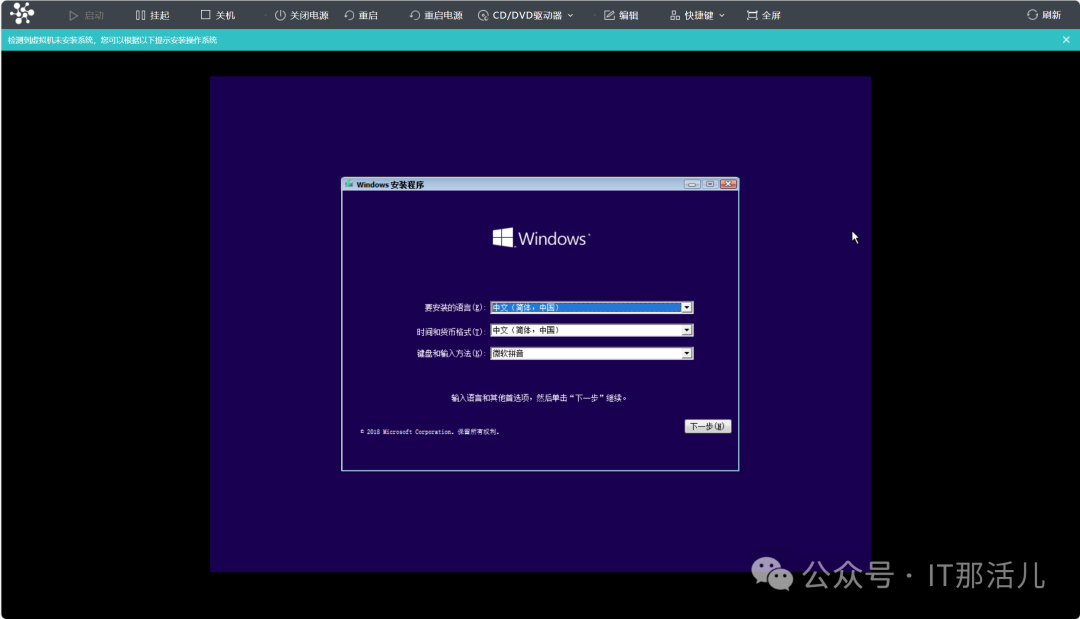
Task: Click the 启动 start button in the toolbar
Action: [x=87, y=15]
